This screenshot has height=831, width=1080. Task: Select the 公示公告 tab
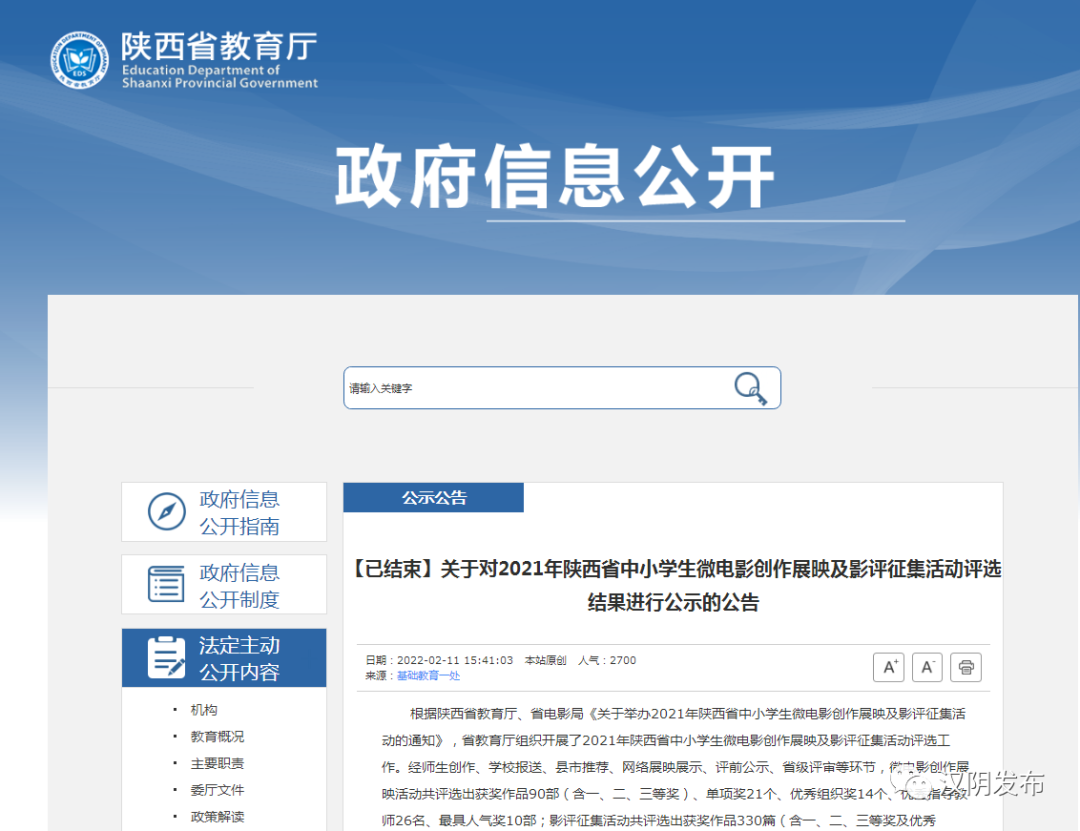click(433, 497)
